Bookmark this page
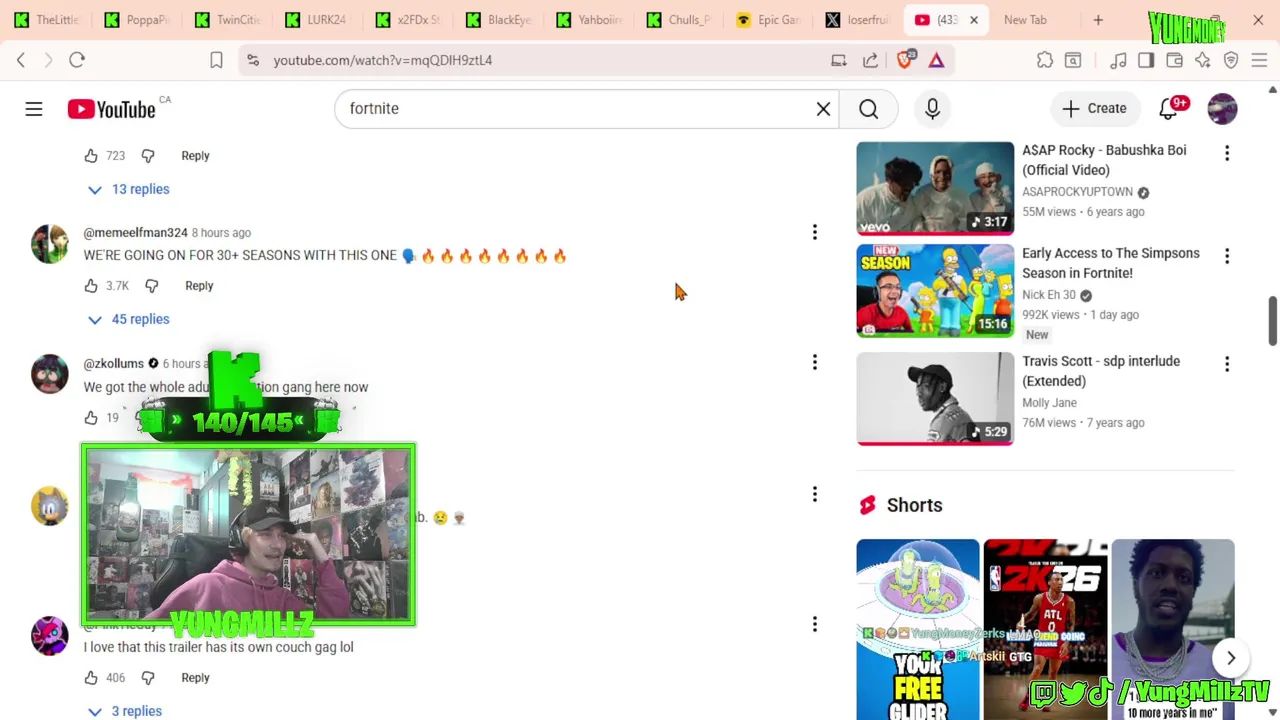 click(x=216, y=60)
